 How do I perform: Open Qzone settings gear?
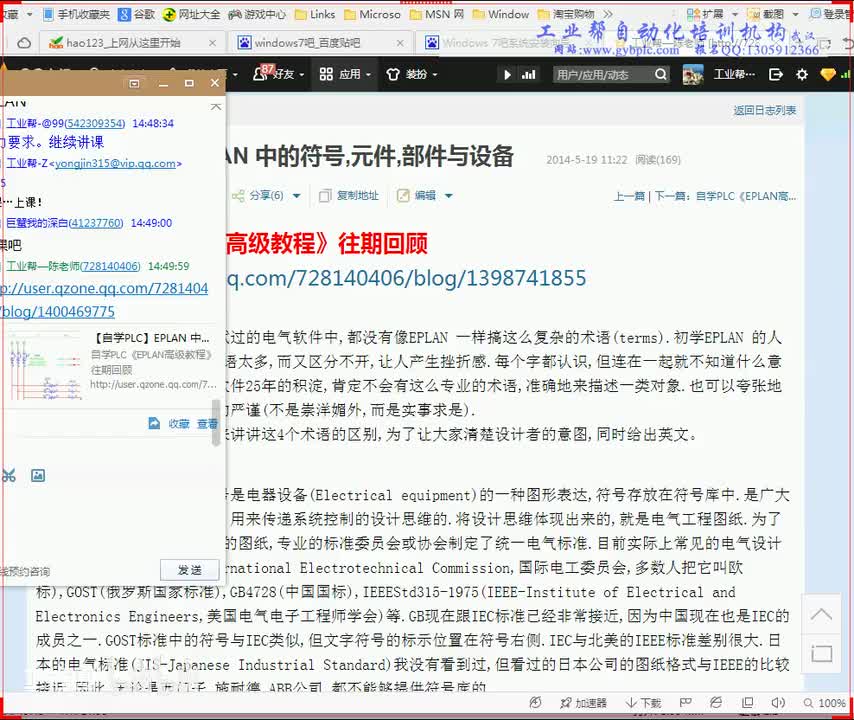(x=802, y=74)
